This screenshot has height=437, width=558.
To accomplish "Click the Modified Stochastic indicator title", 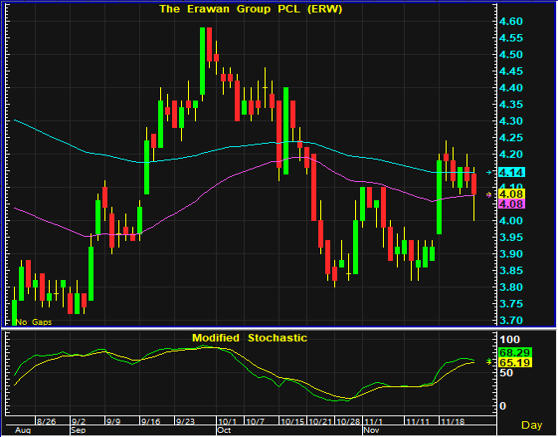I will point(249,338).
